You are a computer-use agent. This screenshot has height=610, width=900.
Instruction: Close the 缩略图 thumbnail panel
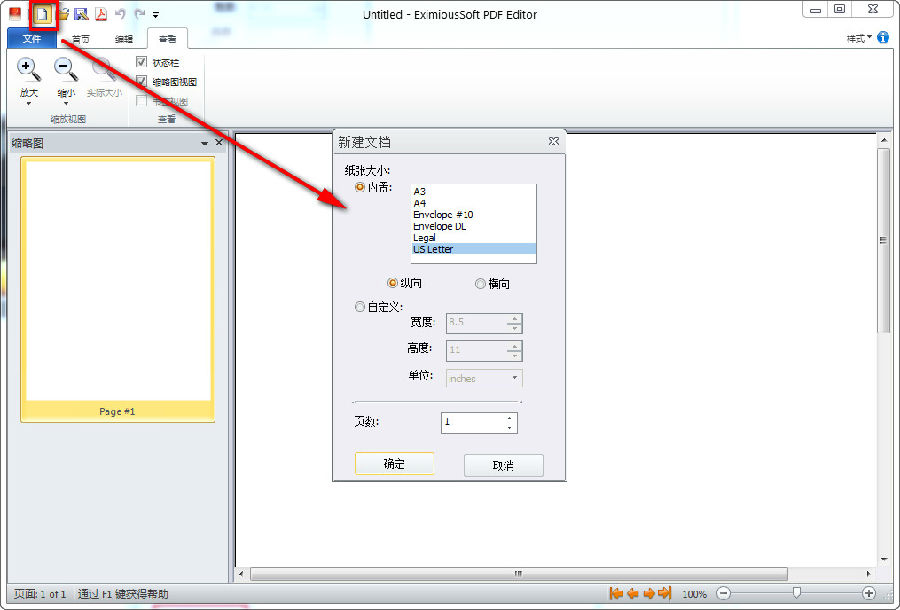tap(219, 142)
